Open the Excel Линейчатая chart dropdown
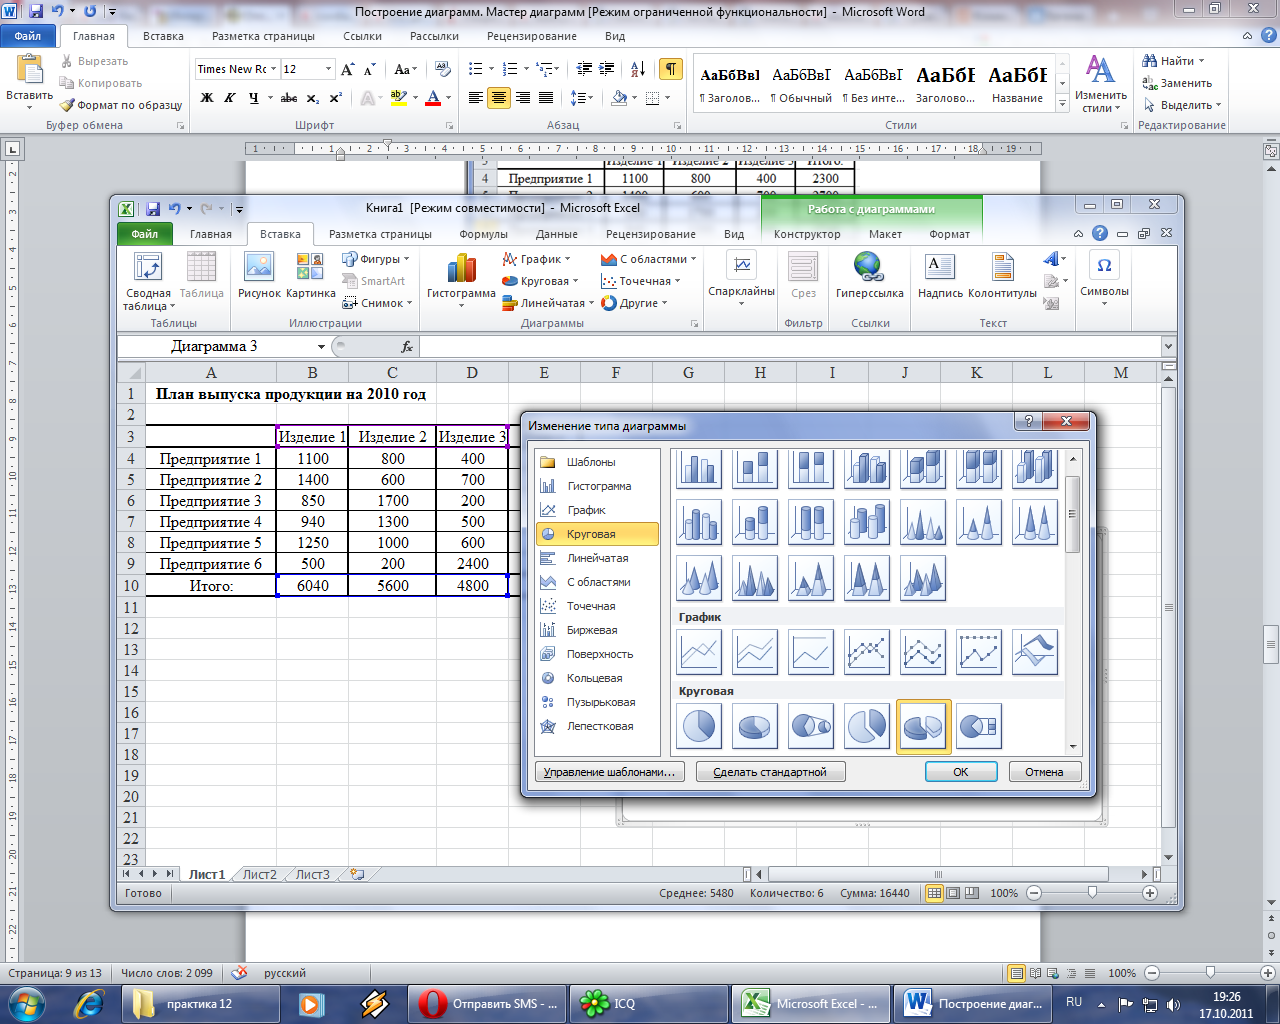 click(547, 303)
